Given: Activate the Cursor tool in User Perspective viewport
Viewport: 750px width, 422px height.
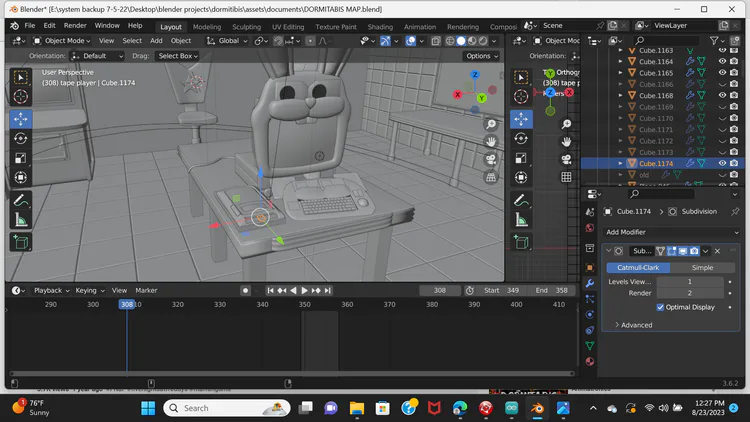Looking at the screenshot, I should (x=21, y=97).
